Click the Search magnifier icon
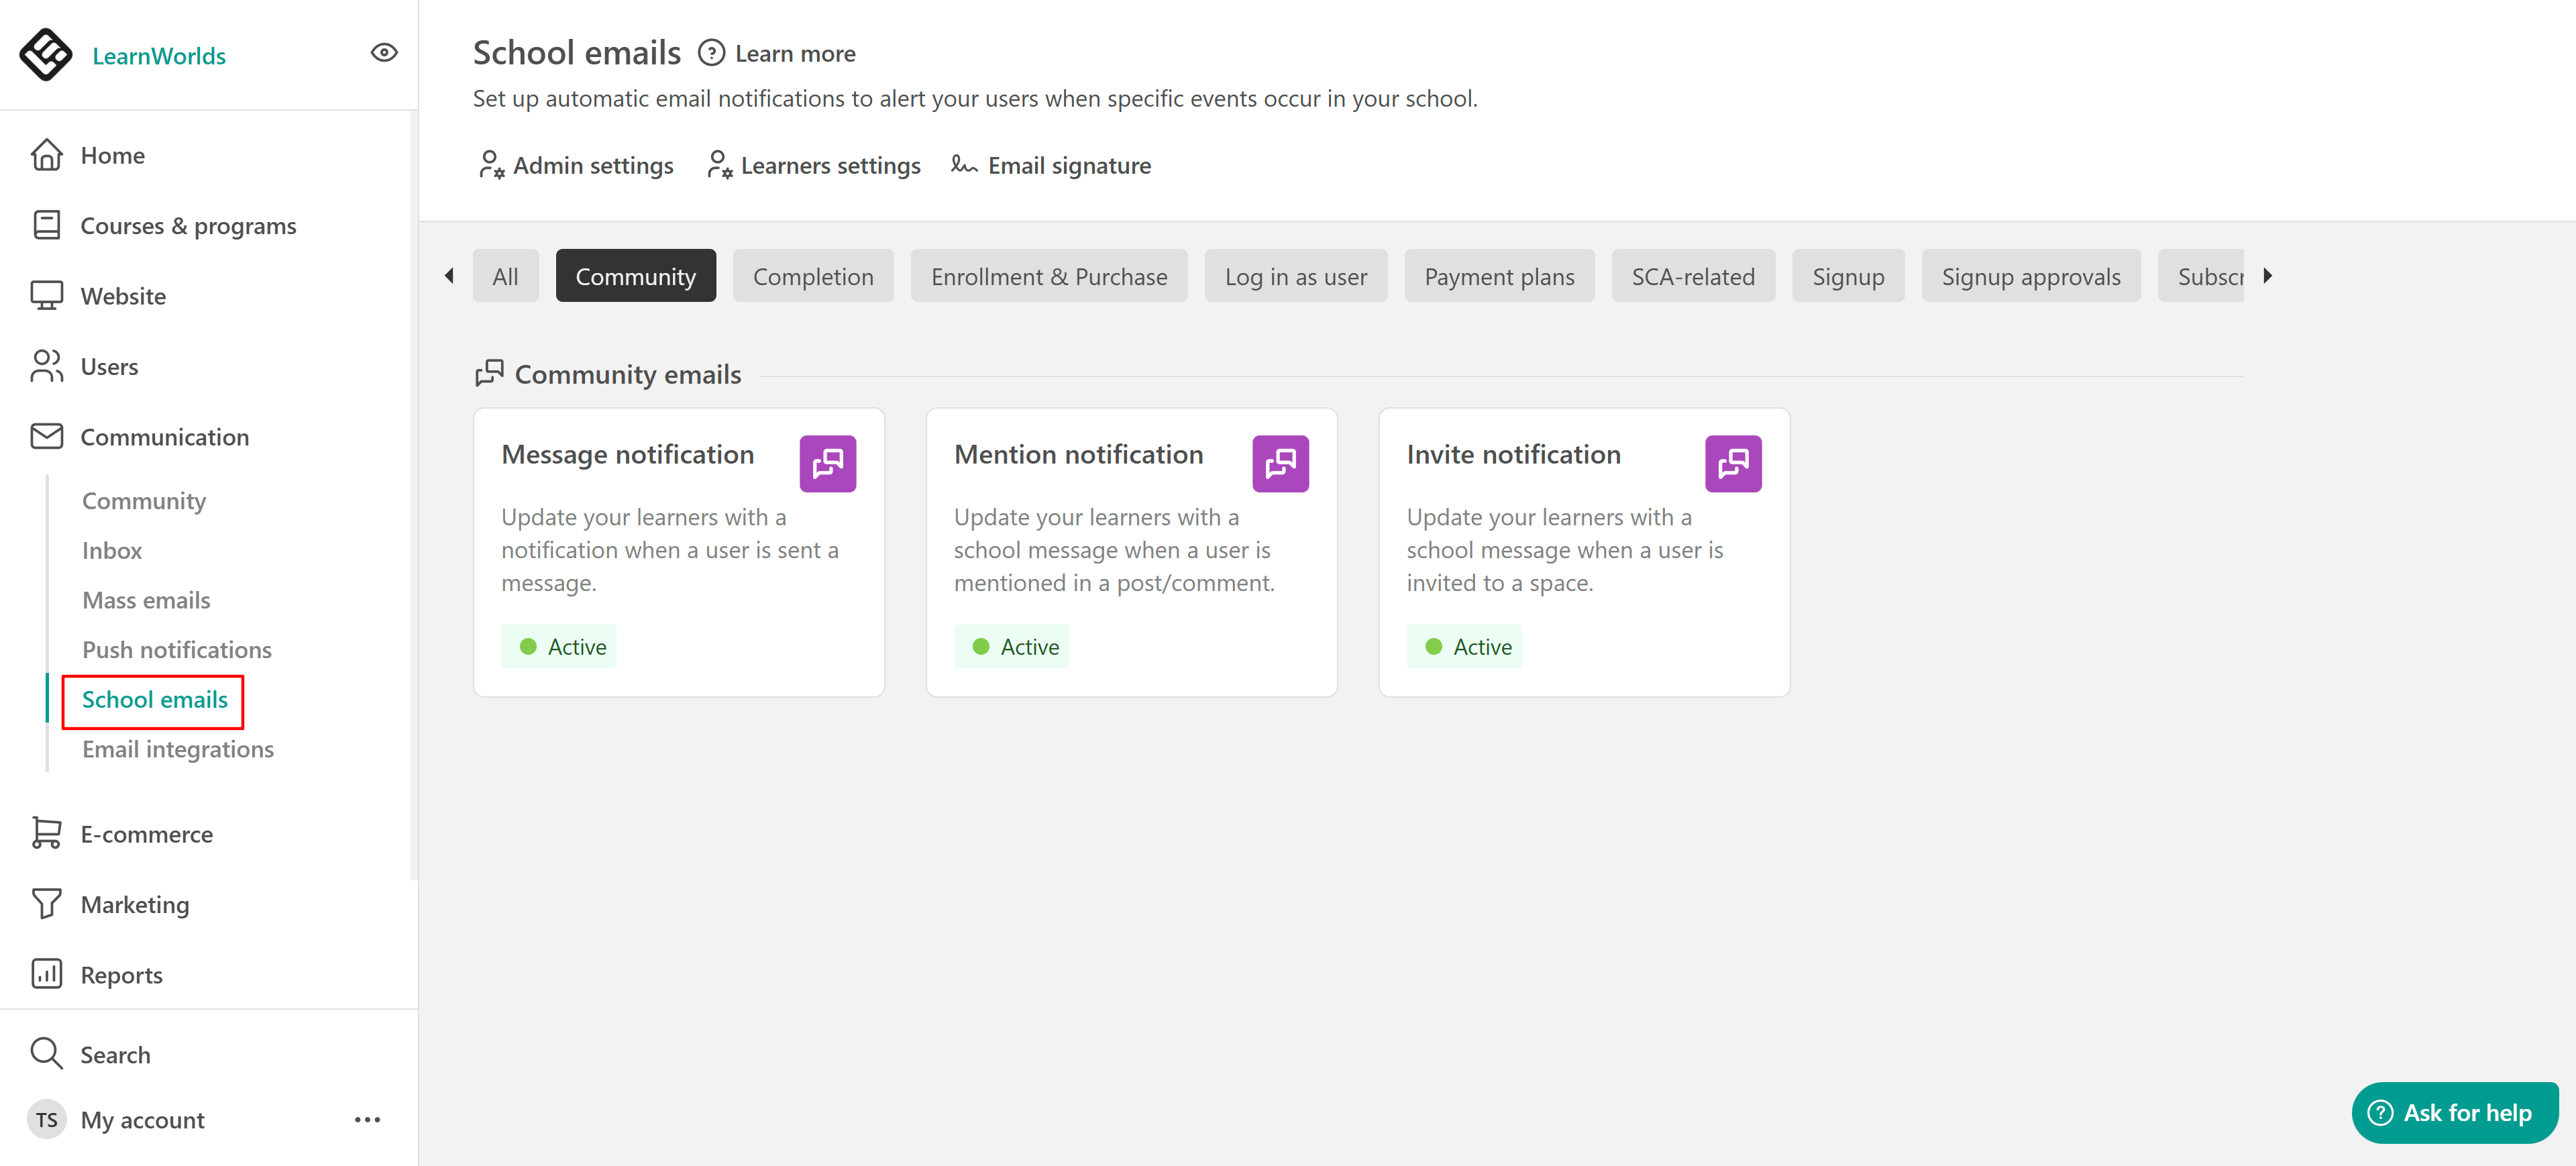The height and width of the screenshot is (1166, 2576). point(46,1053)
